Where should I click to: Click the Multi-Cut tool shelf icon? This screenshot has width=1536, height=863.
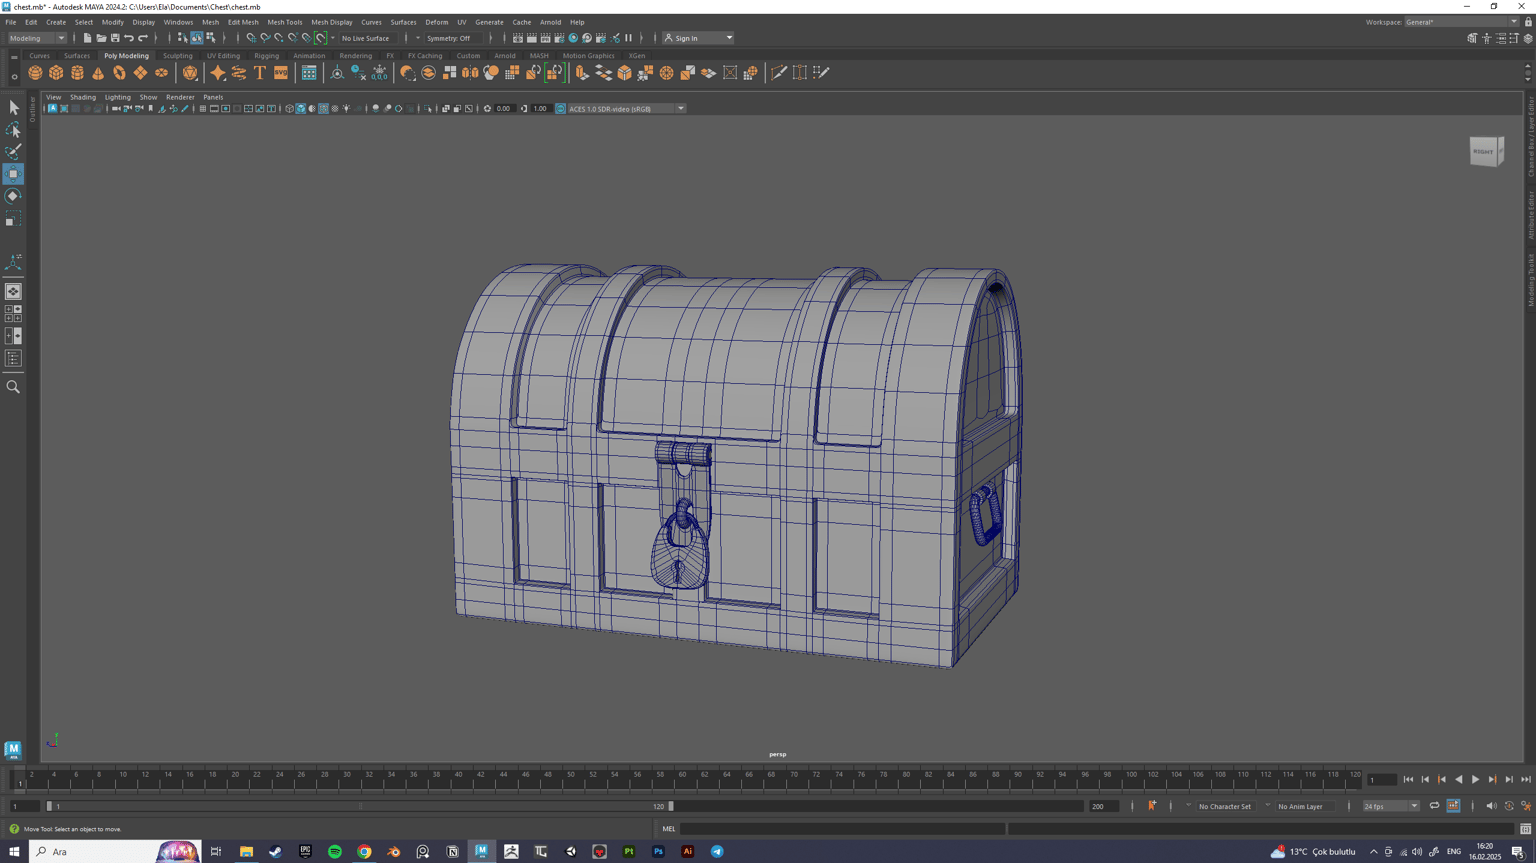tap(779, 73)
